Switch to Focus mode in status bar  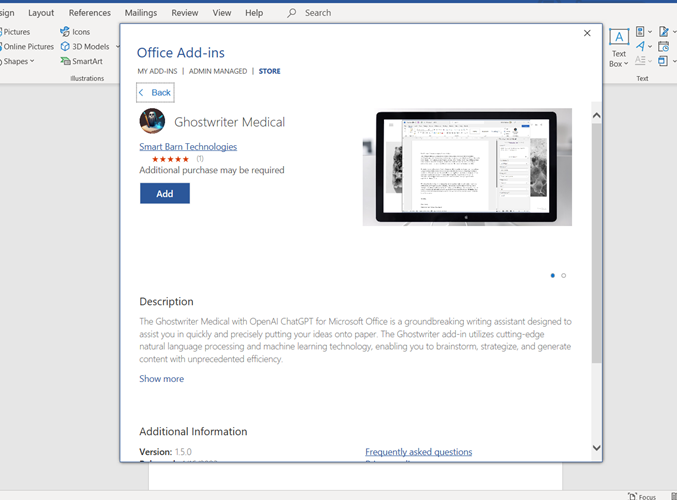click(642, 497)
